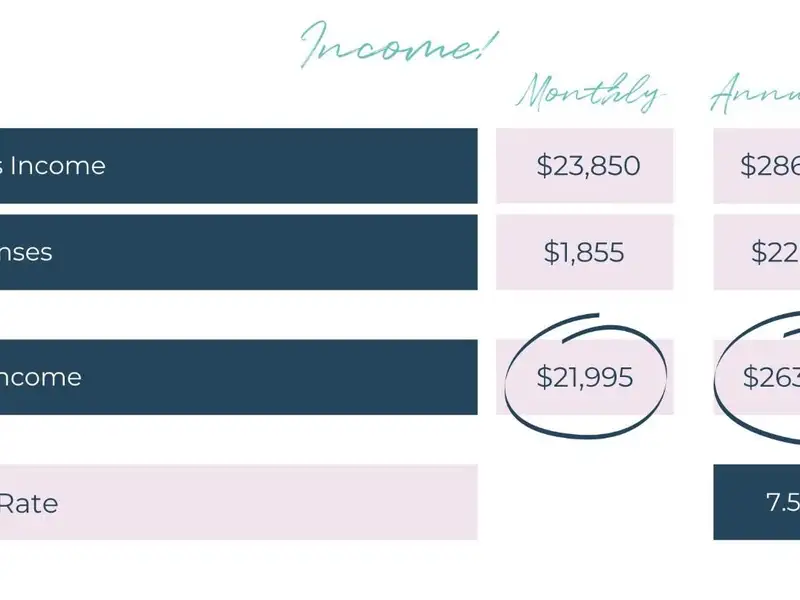The width and height of the screenshot is (800, 600).
Task: Select the Income row label bar
Action: click(x=239, y=166)
